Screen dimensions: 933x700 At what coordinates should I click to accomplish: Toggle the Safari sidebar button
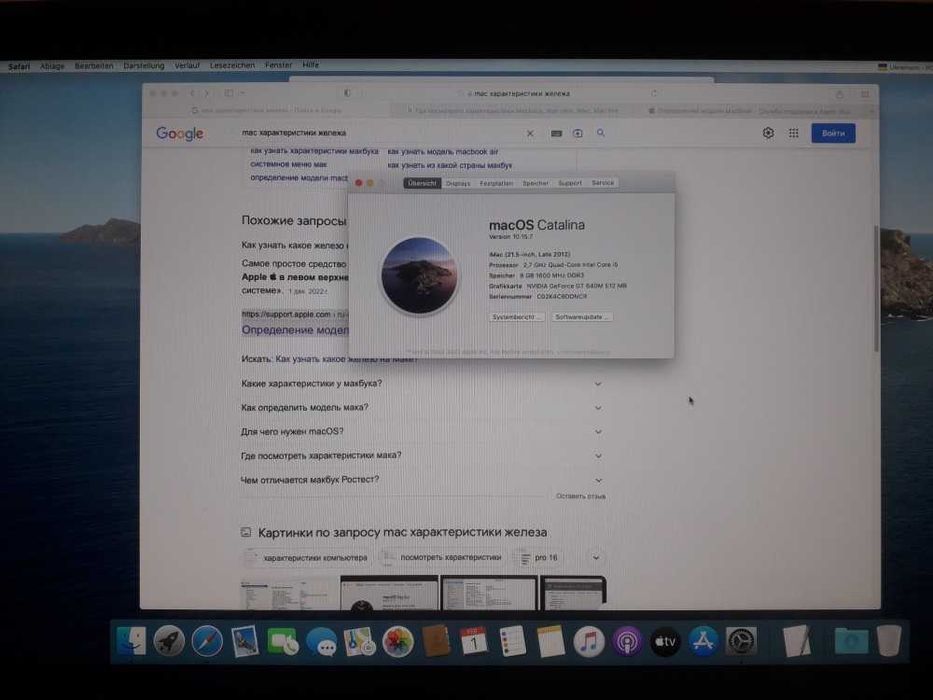[229, 93]
